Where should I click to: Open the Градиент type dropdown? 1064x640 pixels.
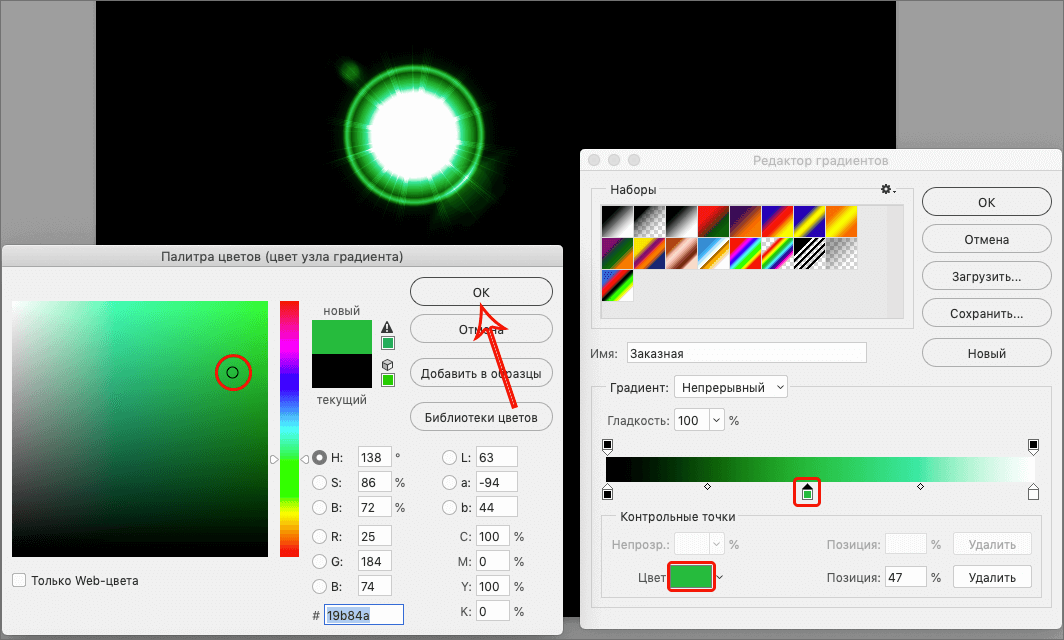(731, 387)
